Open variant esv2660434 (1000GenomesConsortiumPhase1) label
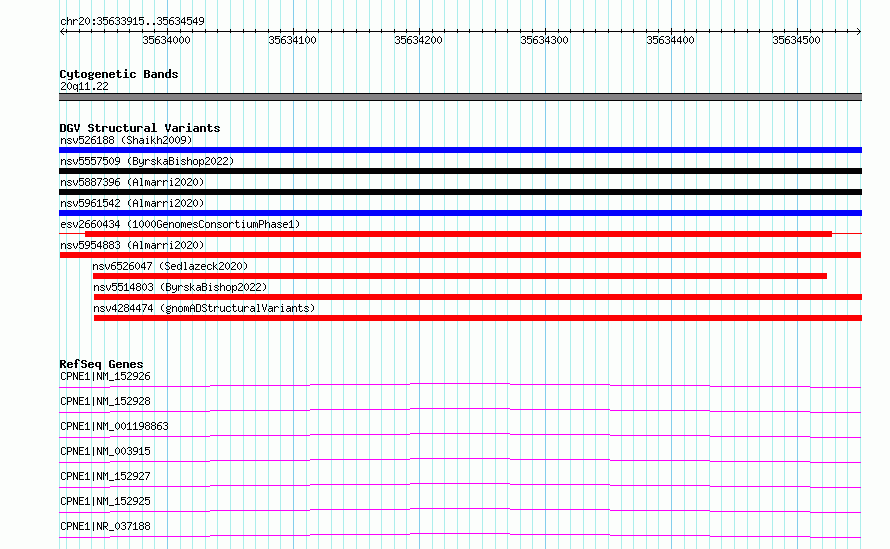 pos(180,224)
